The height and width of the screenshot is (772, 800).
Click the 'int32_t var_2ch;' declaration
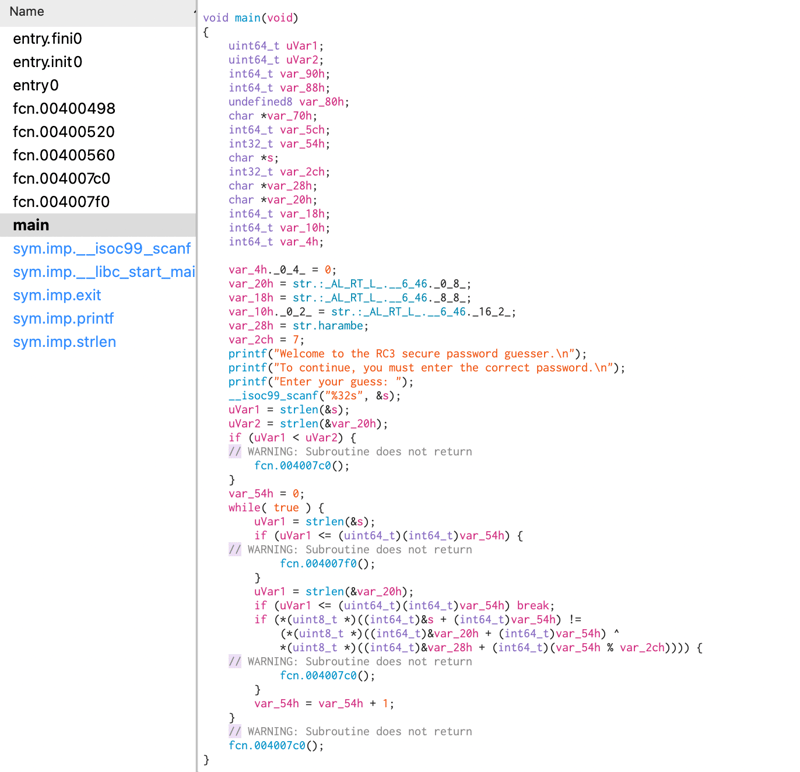tap(279, 172)
